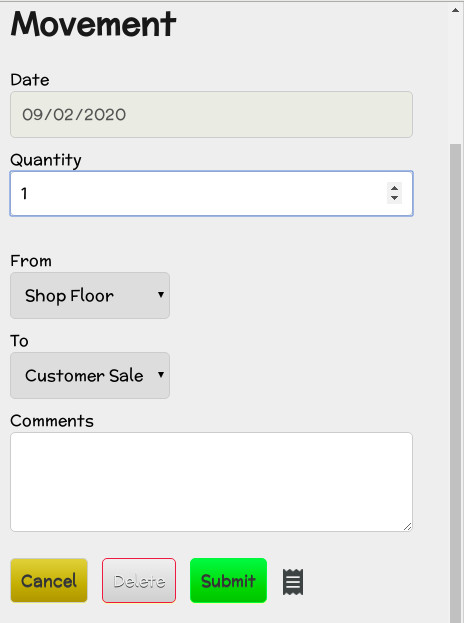Viewport: 464px width, 623px height.
Task: Click inside the Comments text area
Action: [x=211, y=482]
